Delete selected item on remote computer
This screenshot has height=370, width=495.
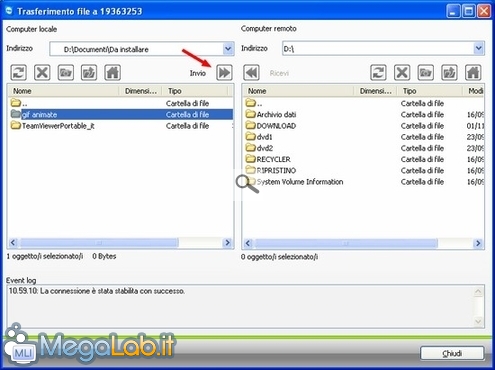point(402,72)
